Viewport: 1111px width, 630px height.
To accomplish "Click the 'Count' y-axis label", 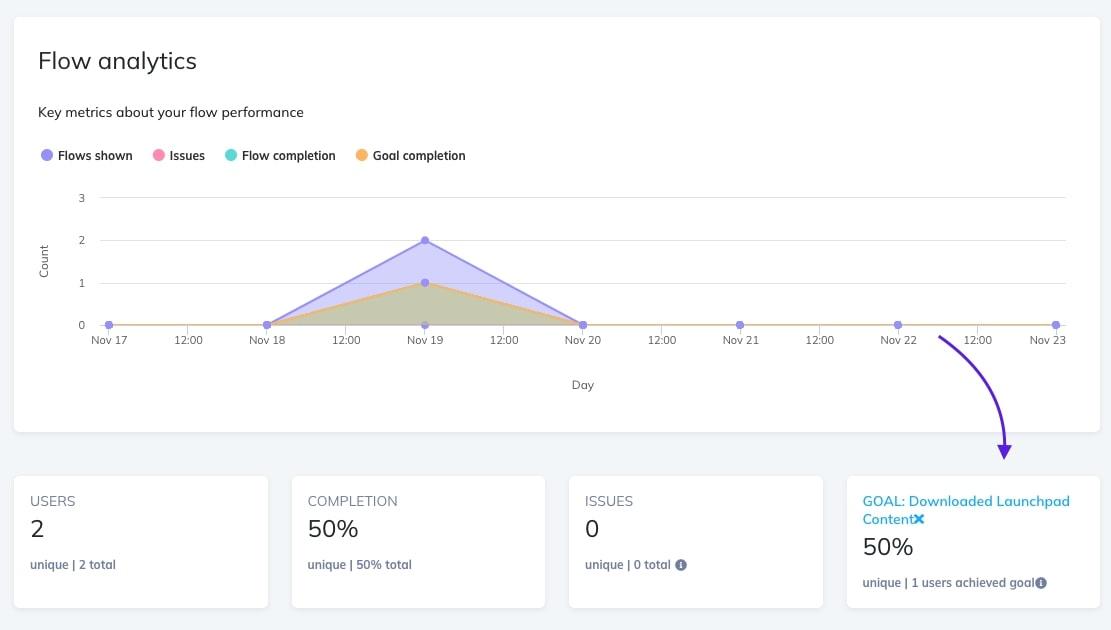I will click(x=44, y=261).
